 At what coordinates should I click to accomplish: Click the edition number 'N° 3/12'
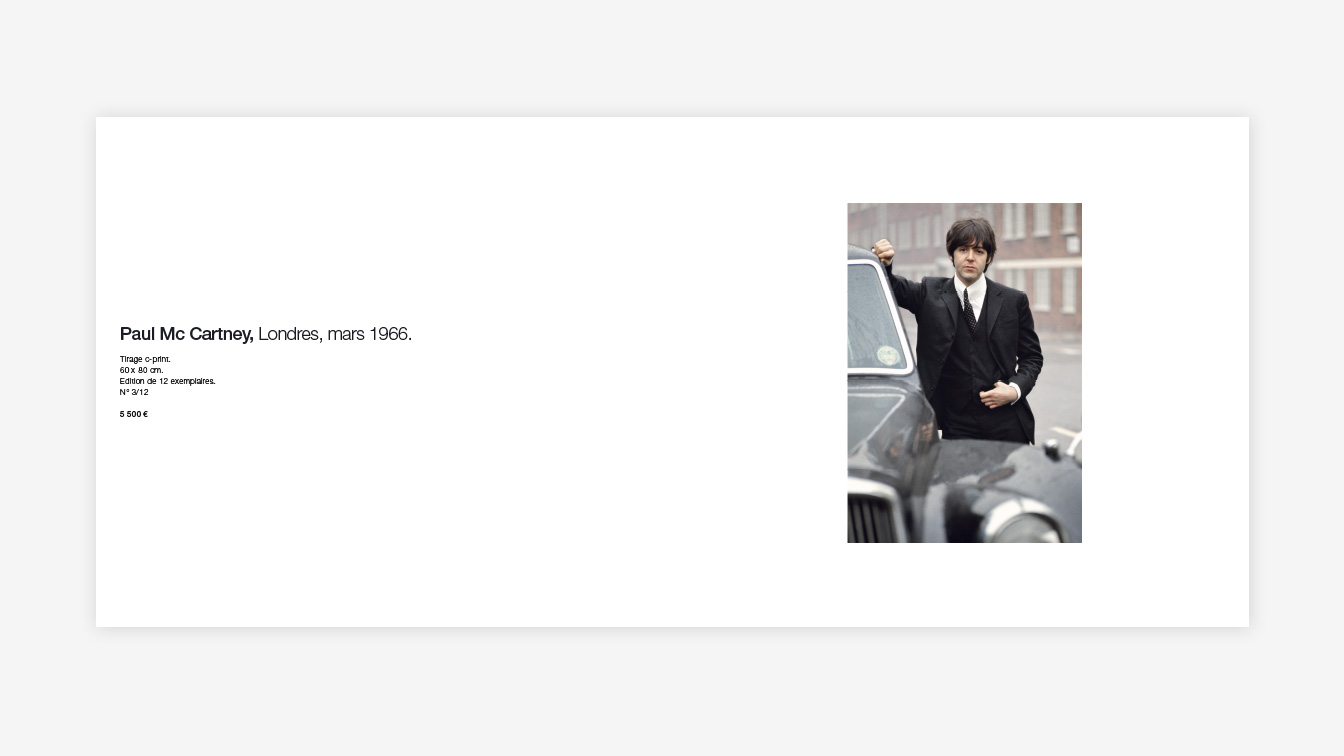click(134, 392)
